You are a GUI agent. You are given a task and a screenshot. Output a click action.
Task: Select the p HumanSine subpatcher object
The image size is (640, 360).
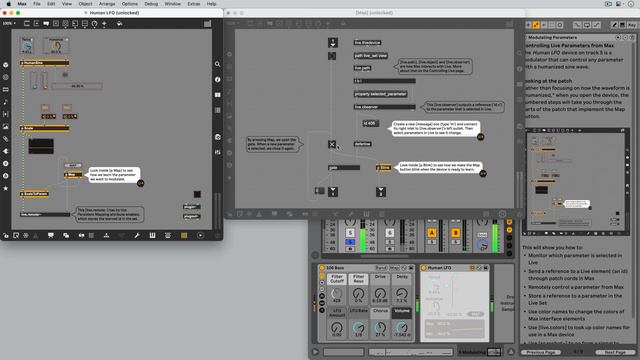click(x=44, y=63)
